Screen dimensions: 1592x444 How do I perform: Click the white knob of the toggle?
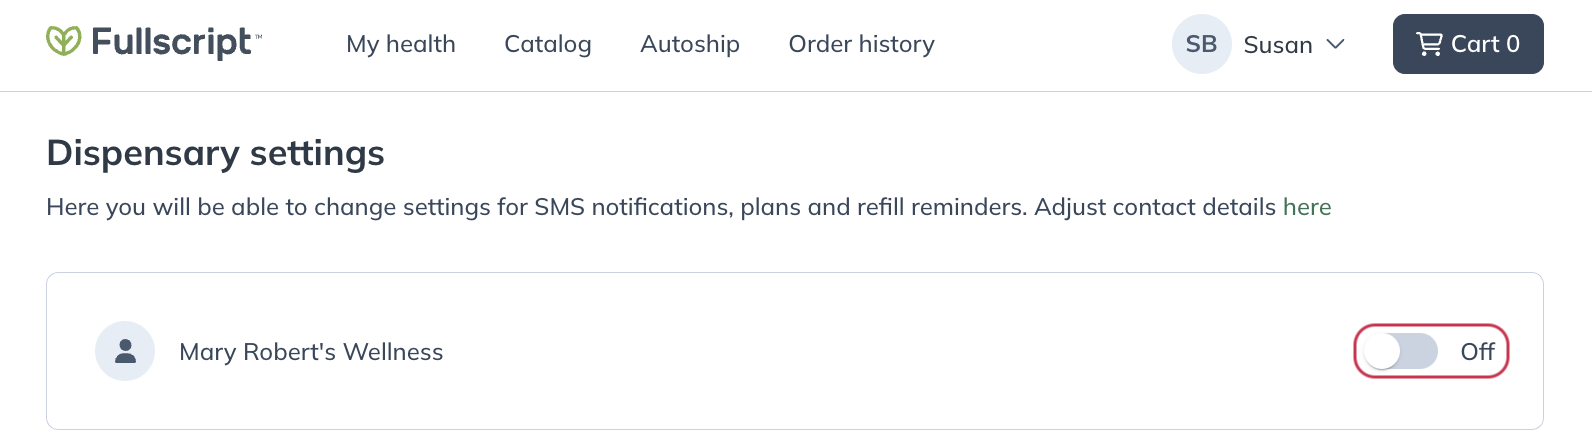pos(1383,351)
